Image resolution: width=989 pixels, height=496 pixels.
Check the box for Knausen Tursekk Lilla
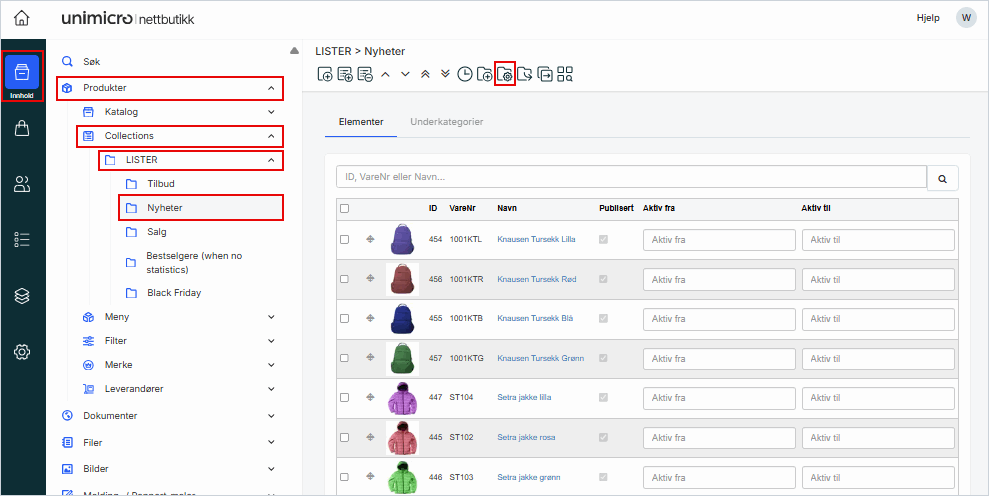pyautogui.click(x=345, y=240)
